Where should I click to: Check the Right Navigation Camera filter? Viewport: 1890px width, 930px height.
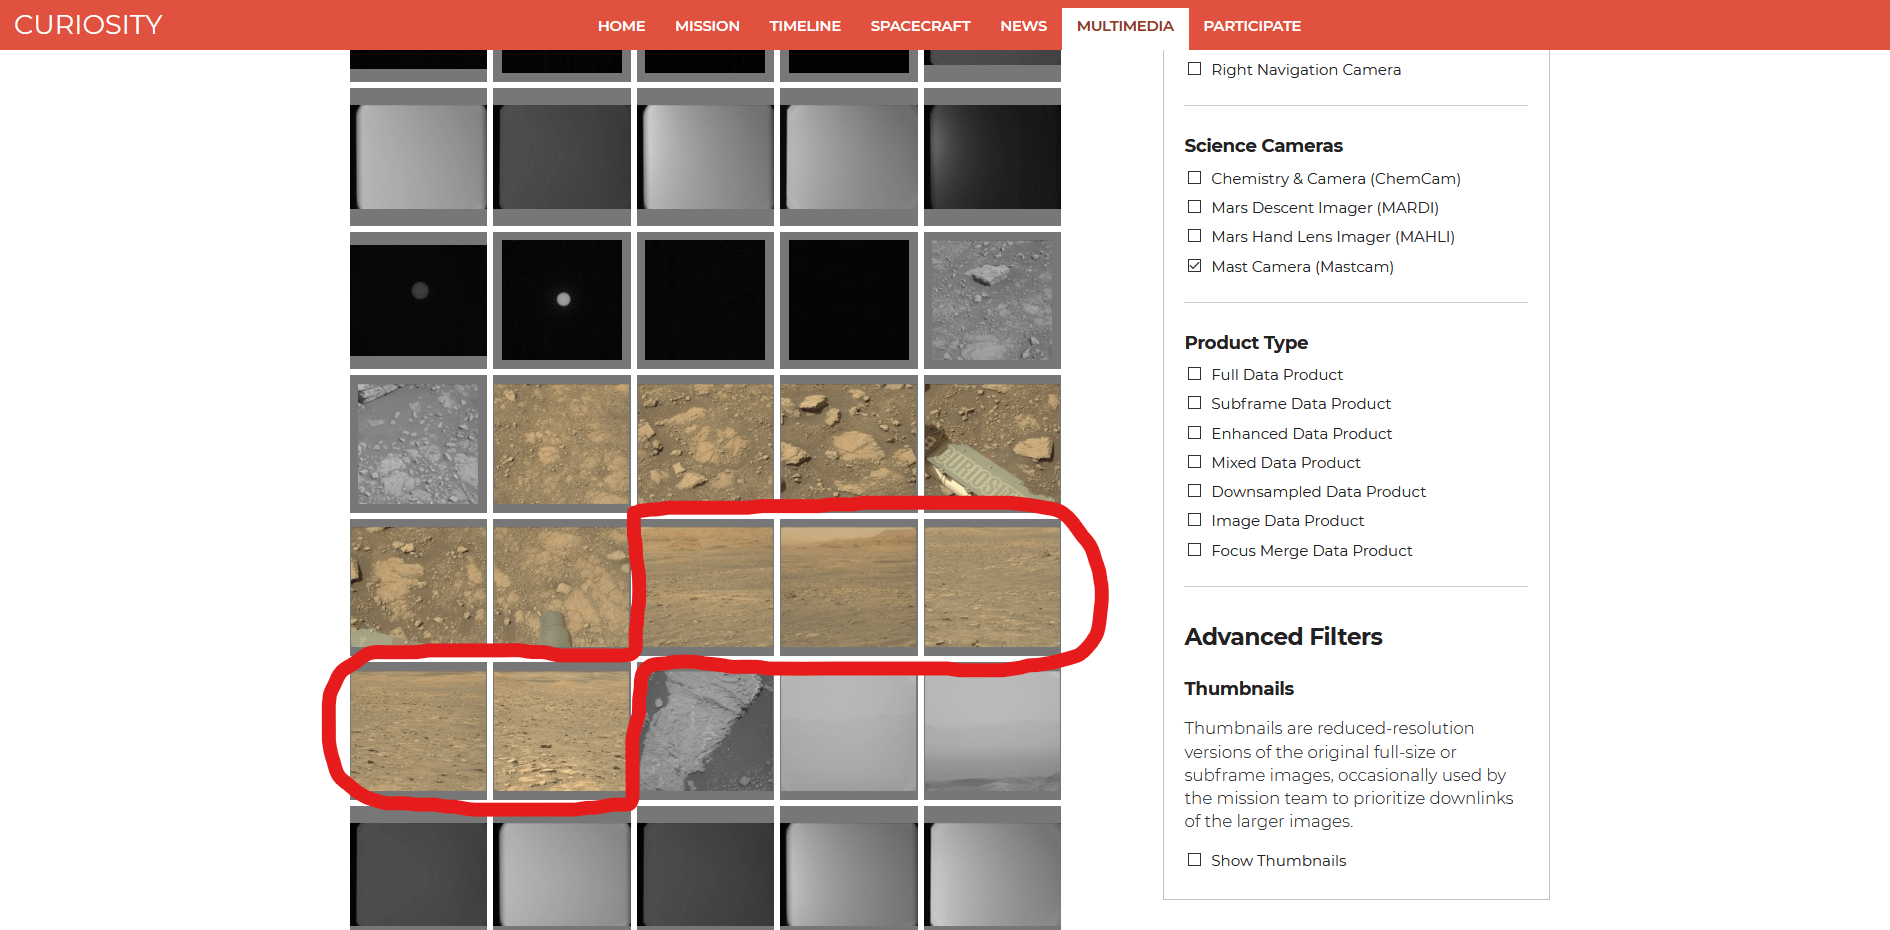(x=1195, y=69)
